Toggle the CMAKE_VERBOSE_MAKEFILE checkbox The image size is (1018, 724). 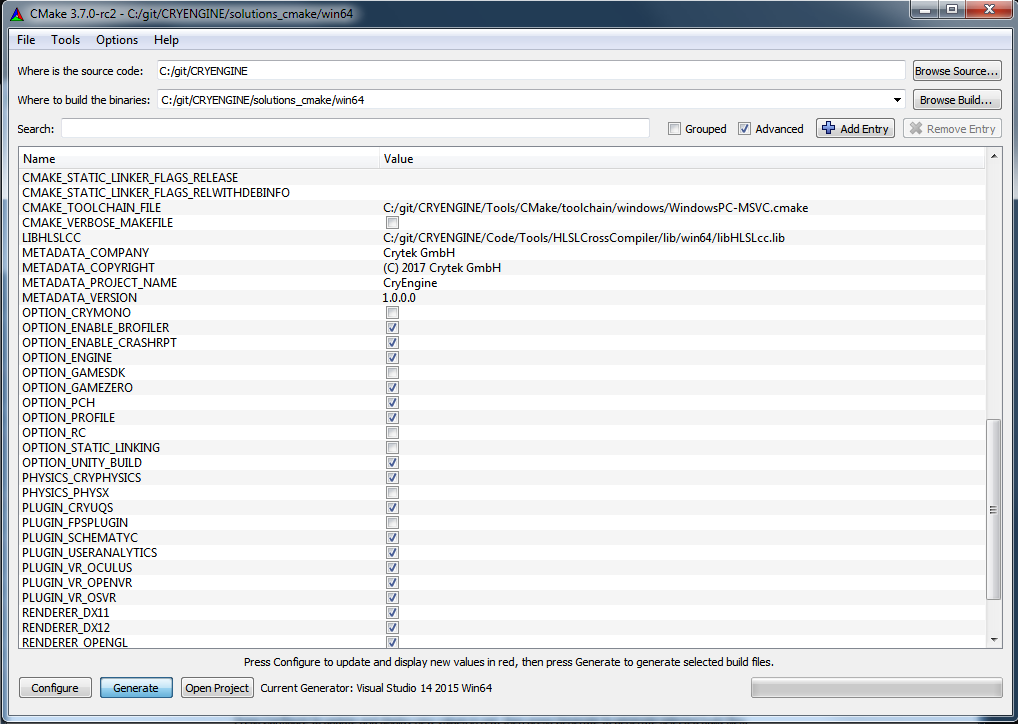pos(392,223)
